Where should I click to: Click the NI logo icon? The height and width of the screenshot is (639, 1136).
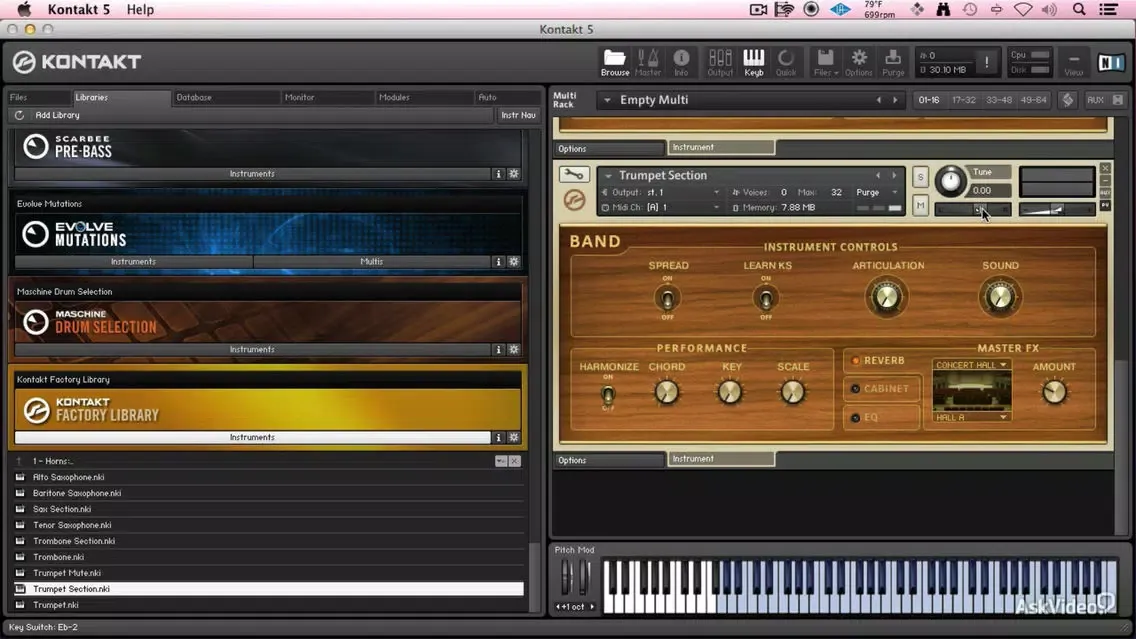1111,63
